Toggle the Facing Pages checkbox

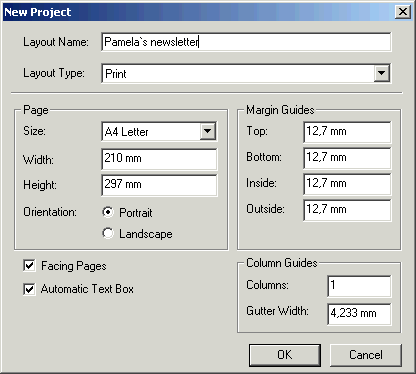pos(29,266)
